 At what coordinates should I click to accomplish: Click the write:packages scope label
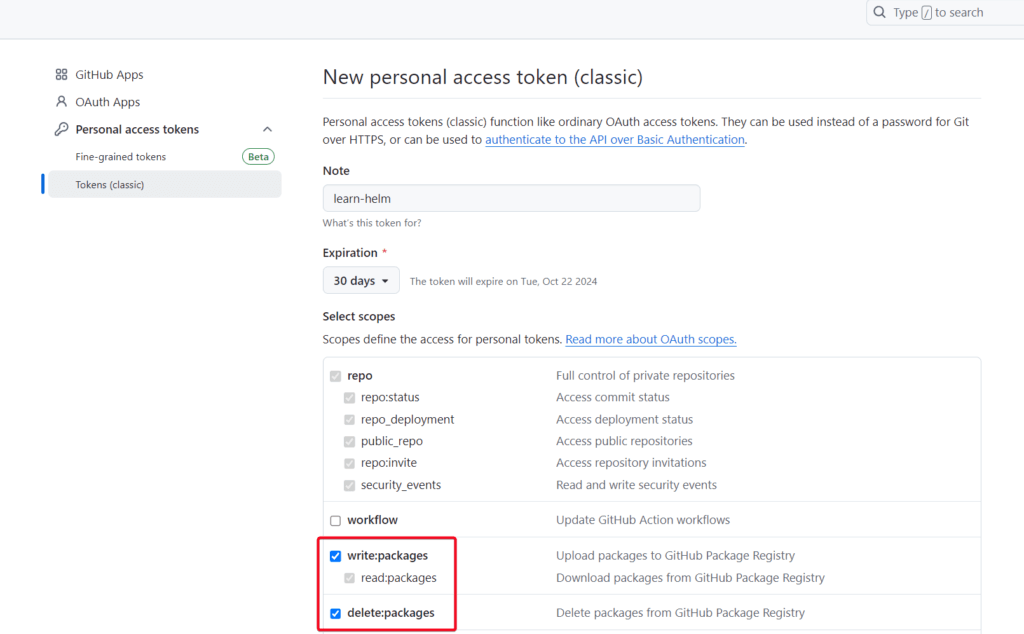pyautogui.click(x=387, y=556)
